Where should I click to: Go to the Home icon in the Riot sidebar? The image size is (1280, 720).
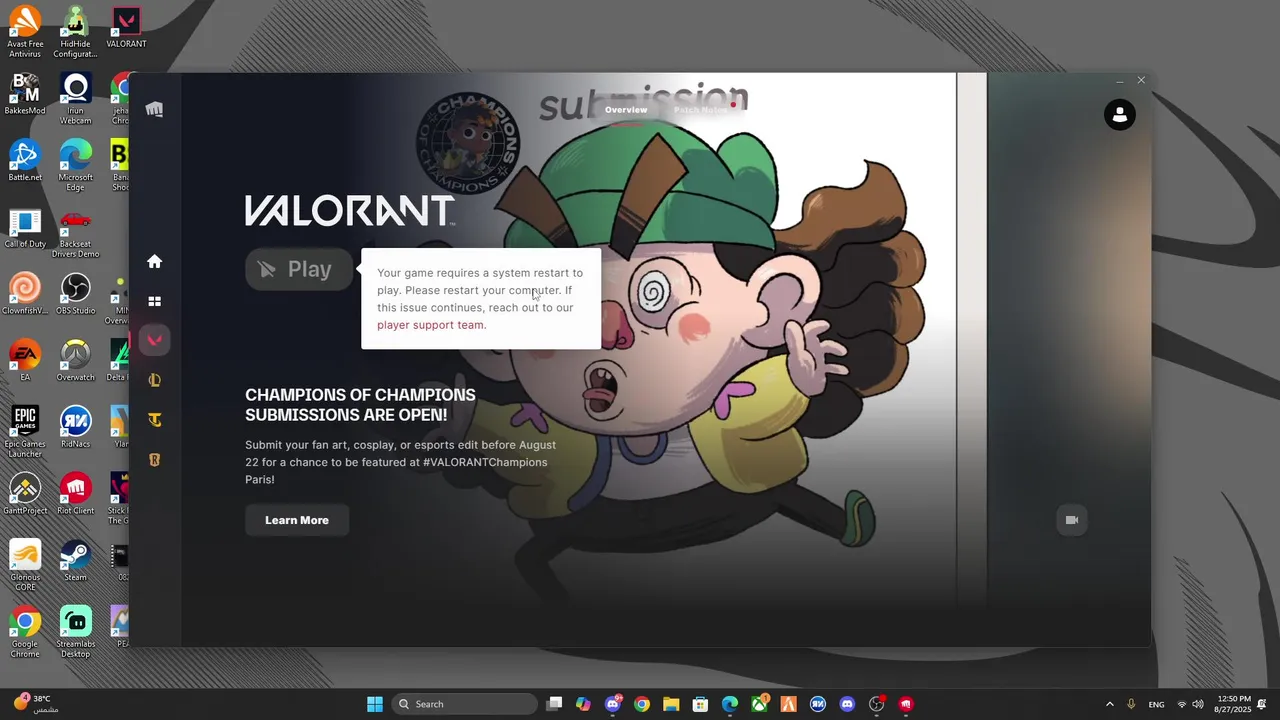[x=154, y=261]
